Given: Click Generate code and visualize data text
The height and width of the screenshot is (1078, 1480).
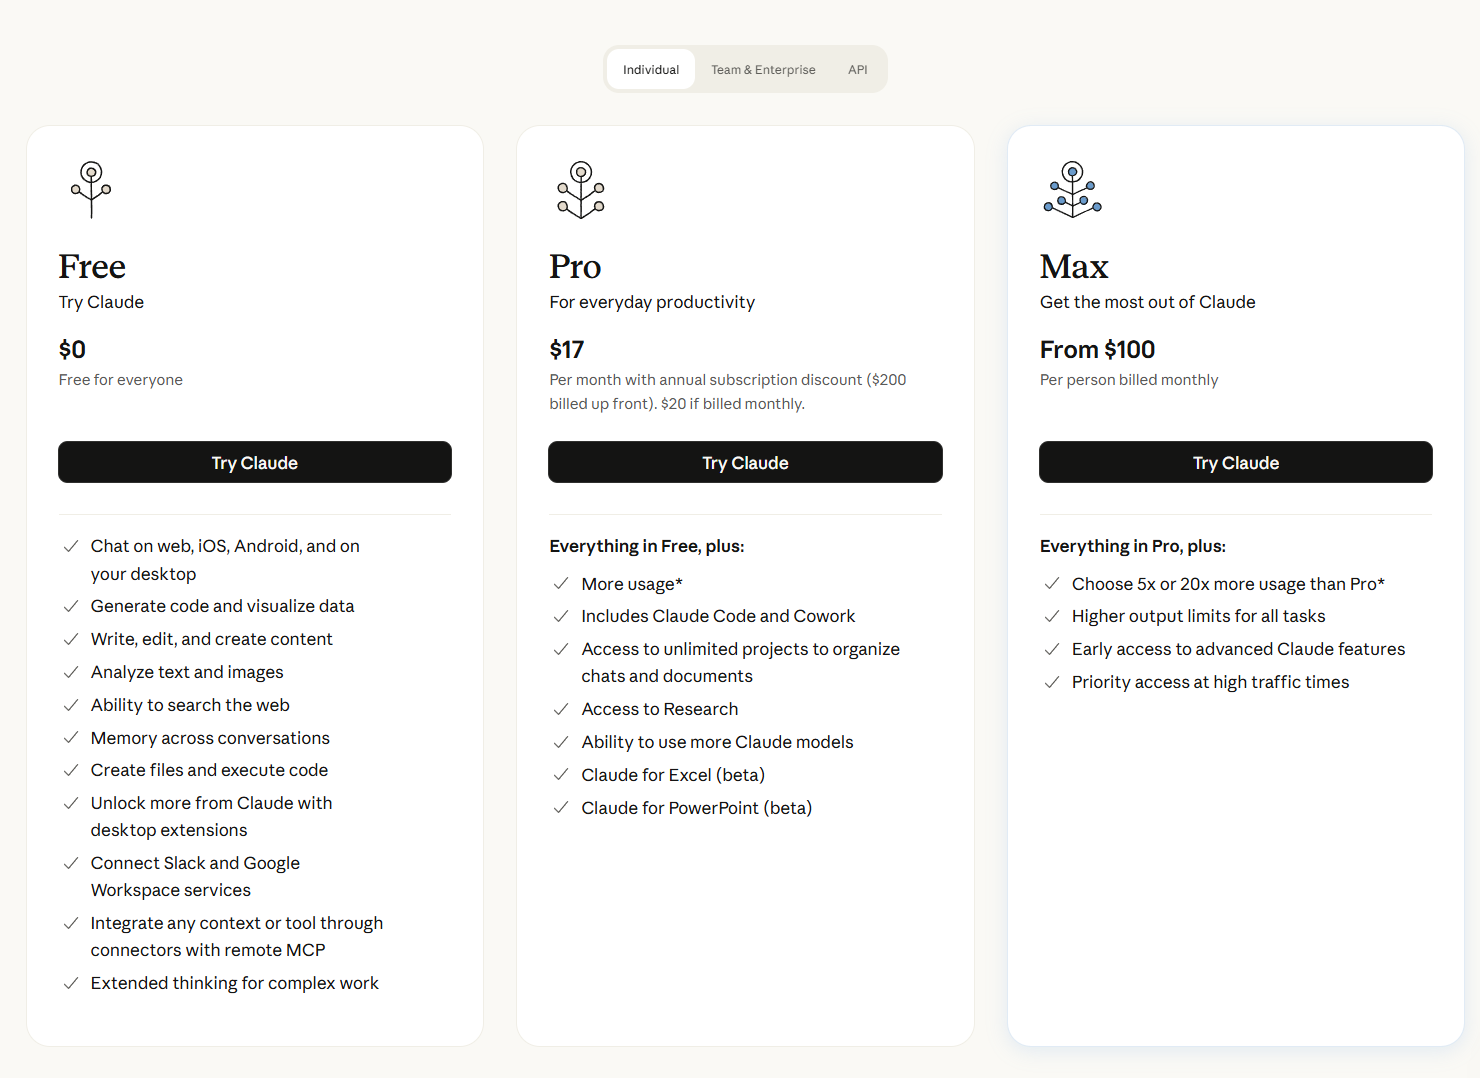Looking at the screenshot, I should 222,606.
